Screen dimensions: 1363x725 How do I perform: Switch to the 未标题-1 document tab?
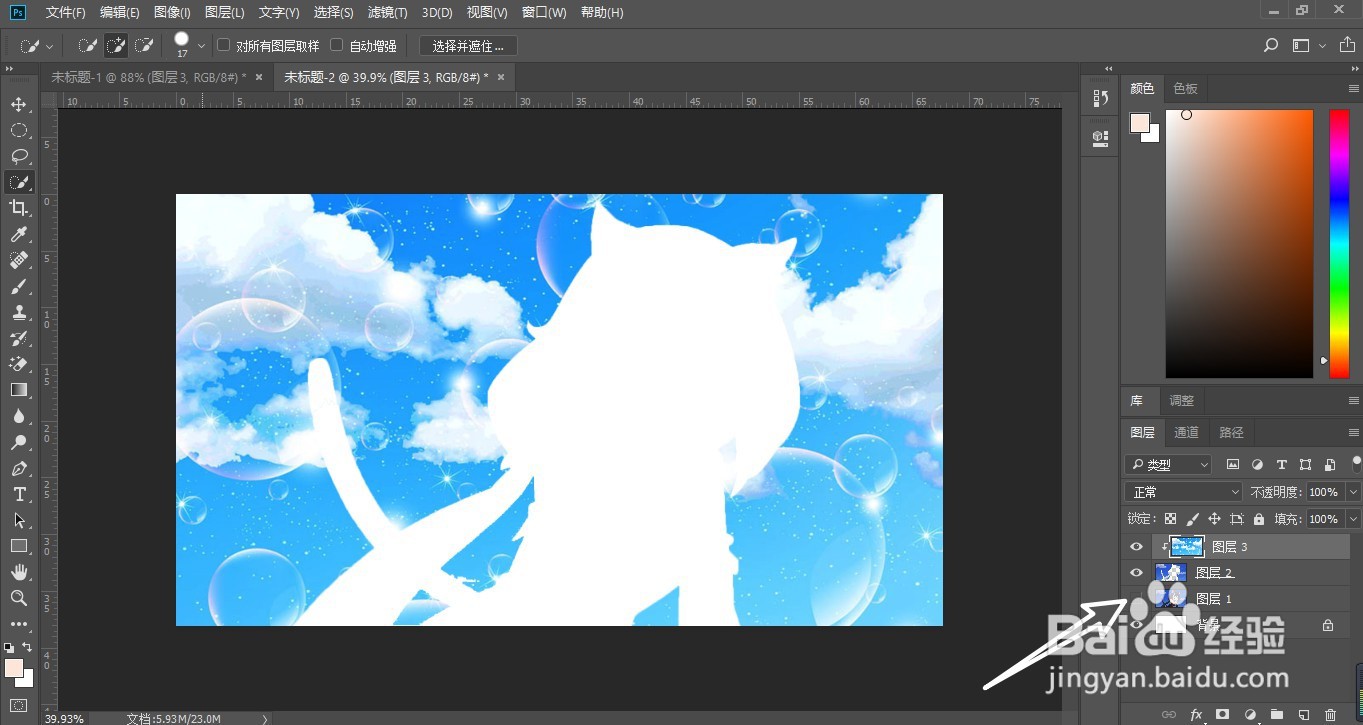click(148, 77)
